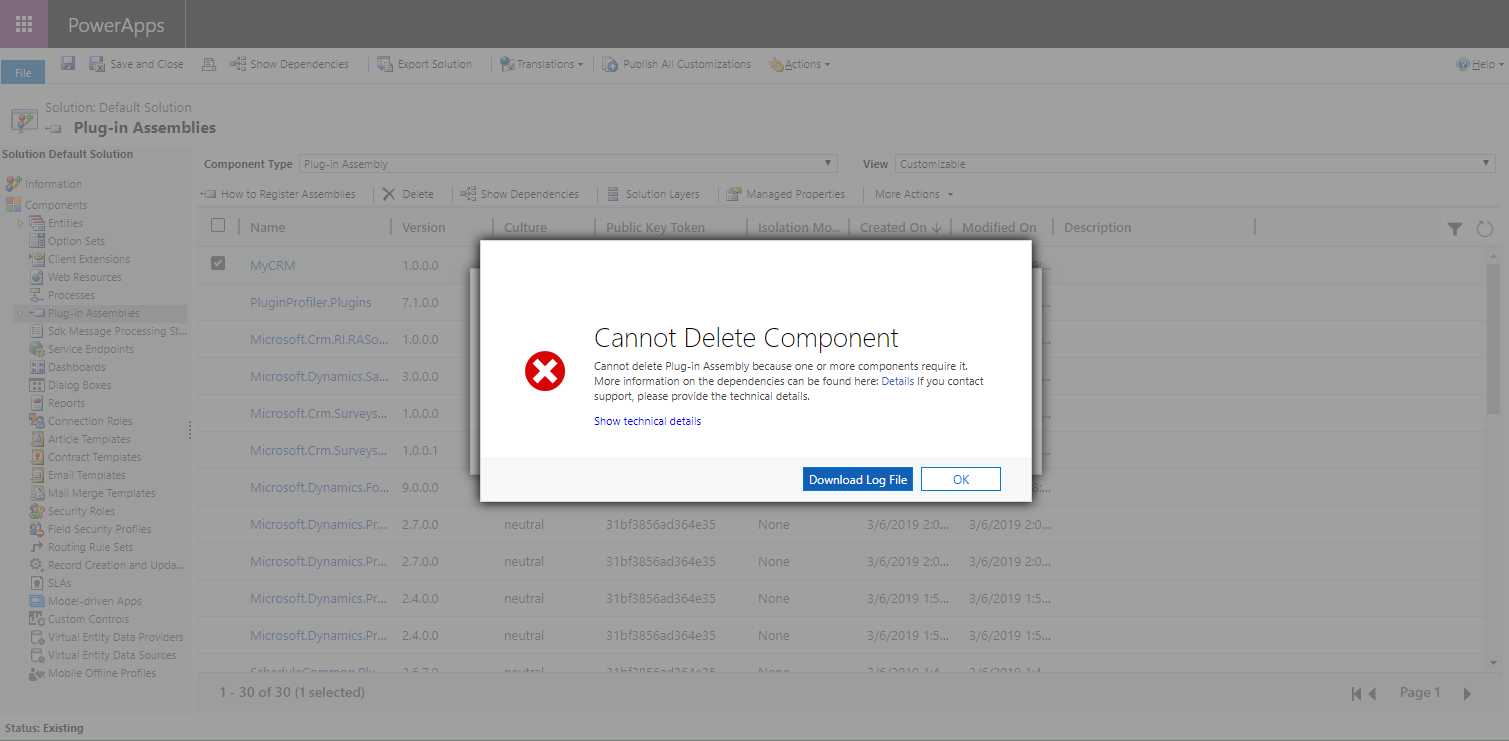The width and height of the screenshot is (1509, 741).
Task: Select Service Endpoints in the tree
Action: (91, 349)
